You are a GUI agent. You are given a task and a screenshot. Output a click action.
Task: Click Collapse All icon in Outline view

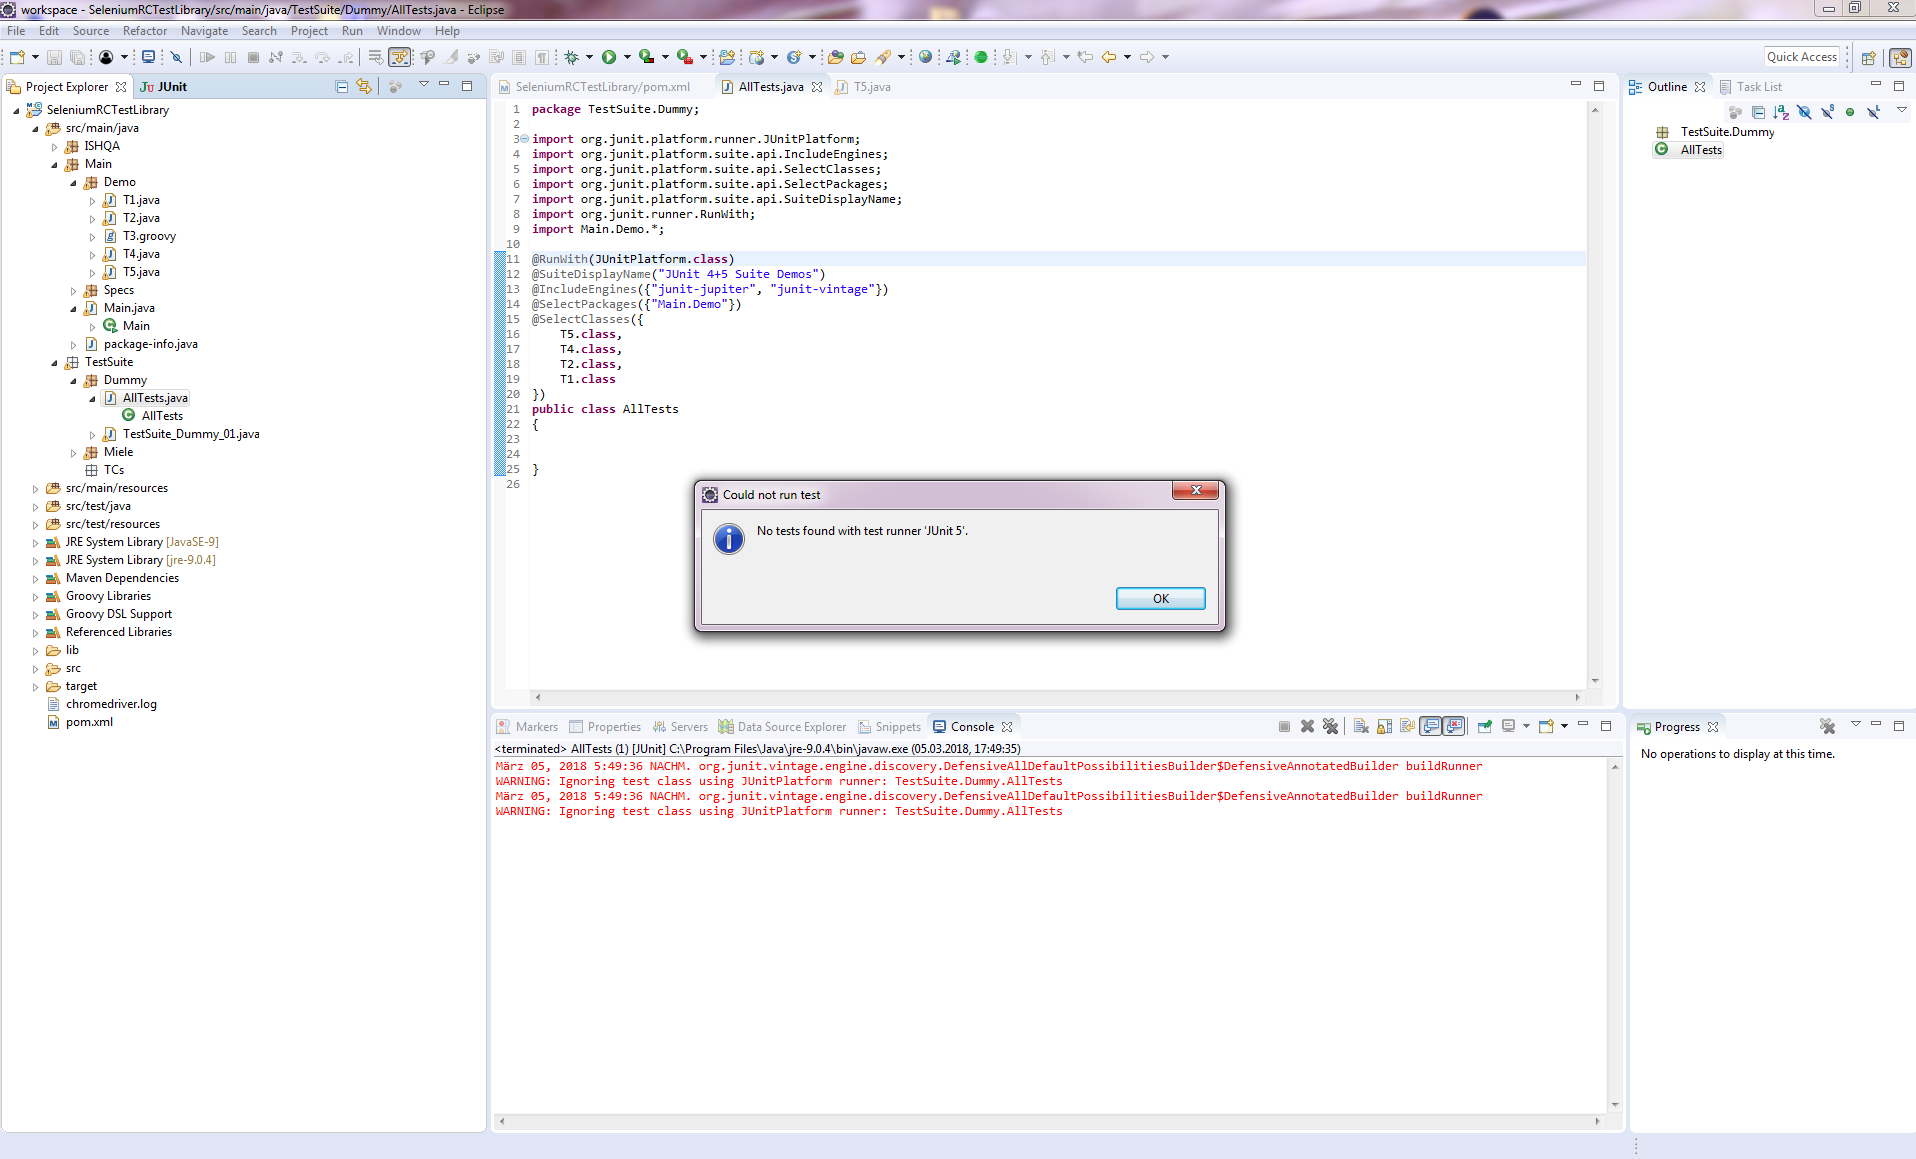(1758, 112)
